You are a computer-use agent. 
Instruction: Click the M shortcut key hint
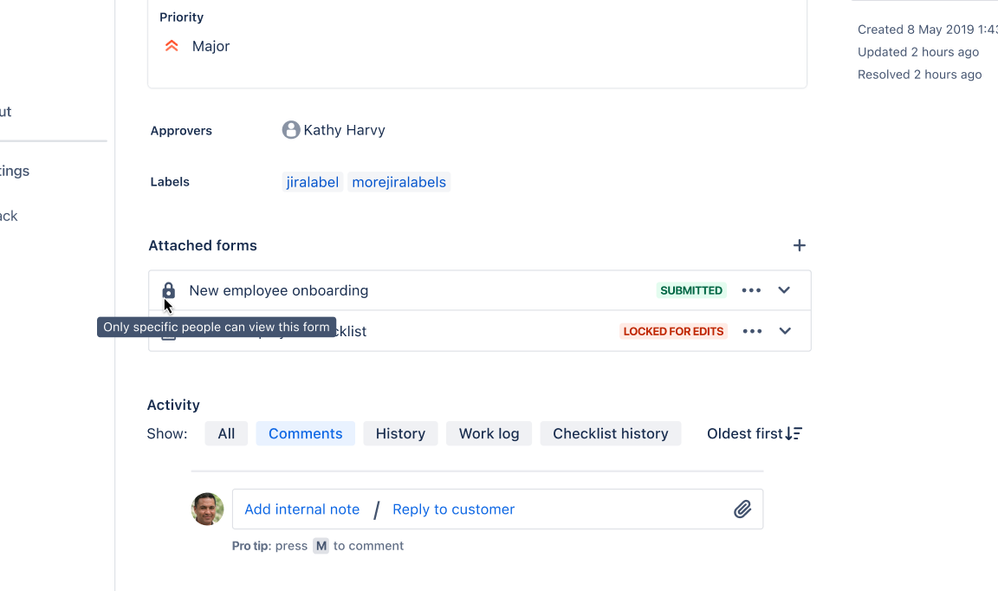coord(321,546)
